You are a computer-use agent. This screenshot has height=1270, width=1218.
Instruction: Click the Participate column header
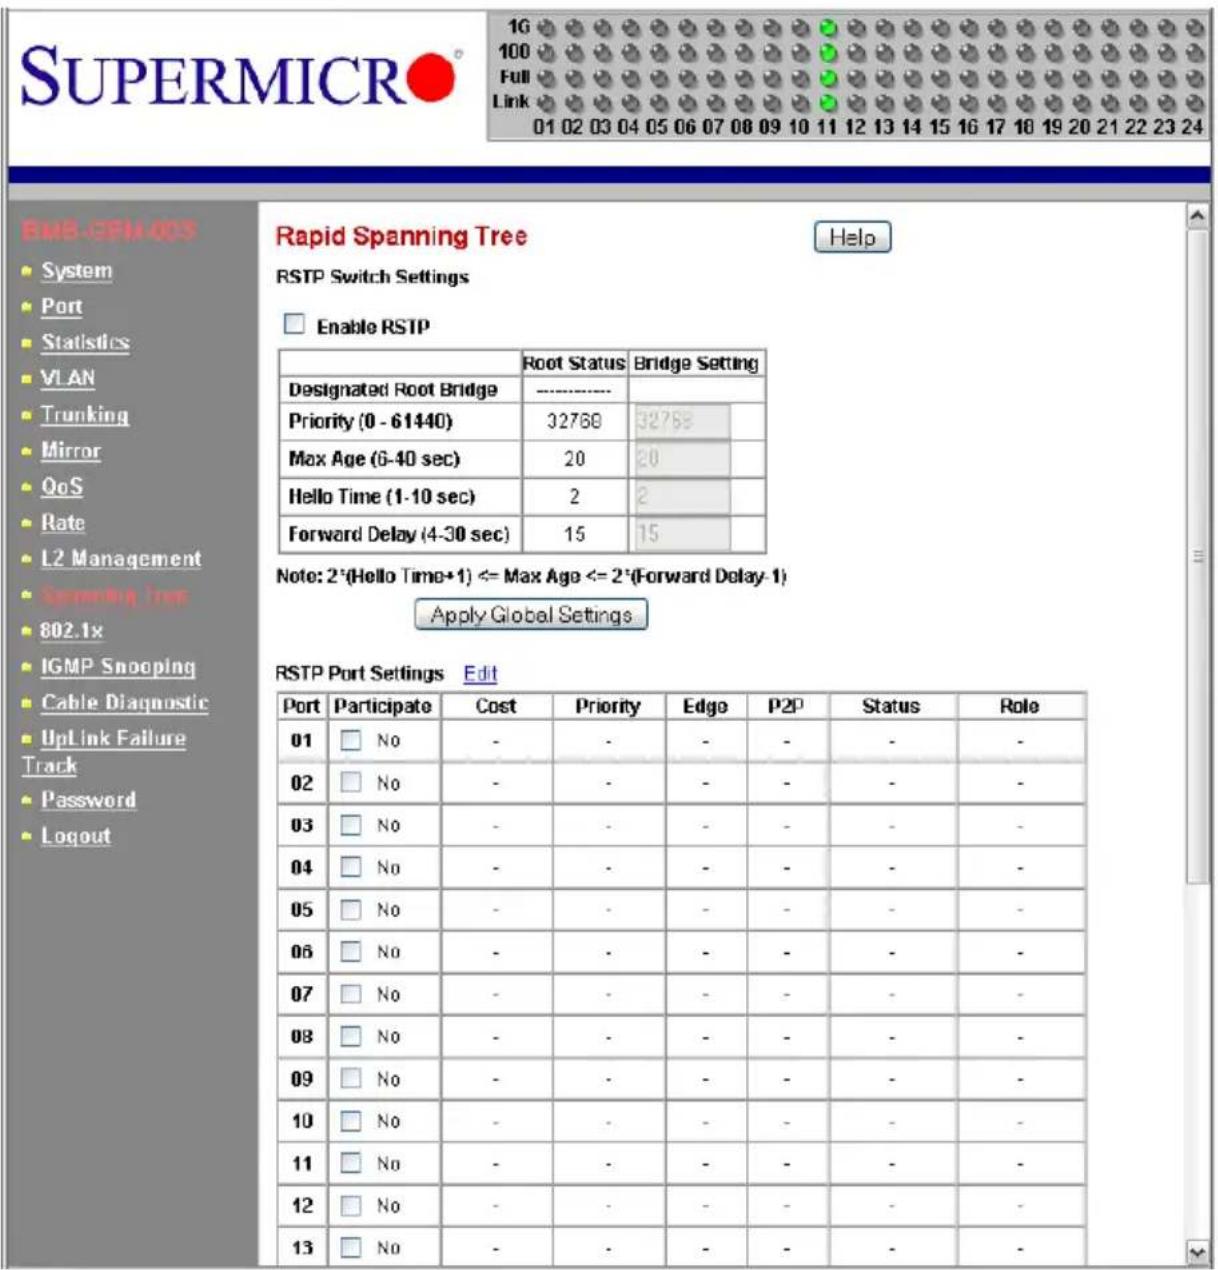point(383,706)
